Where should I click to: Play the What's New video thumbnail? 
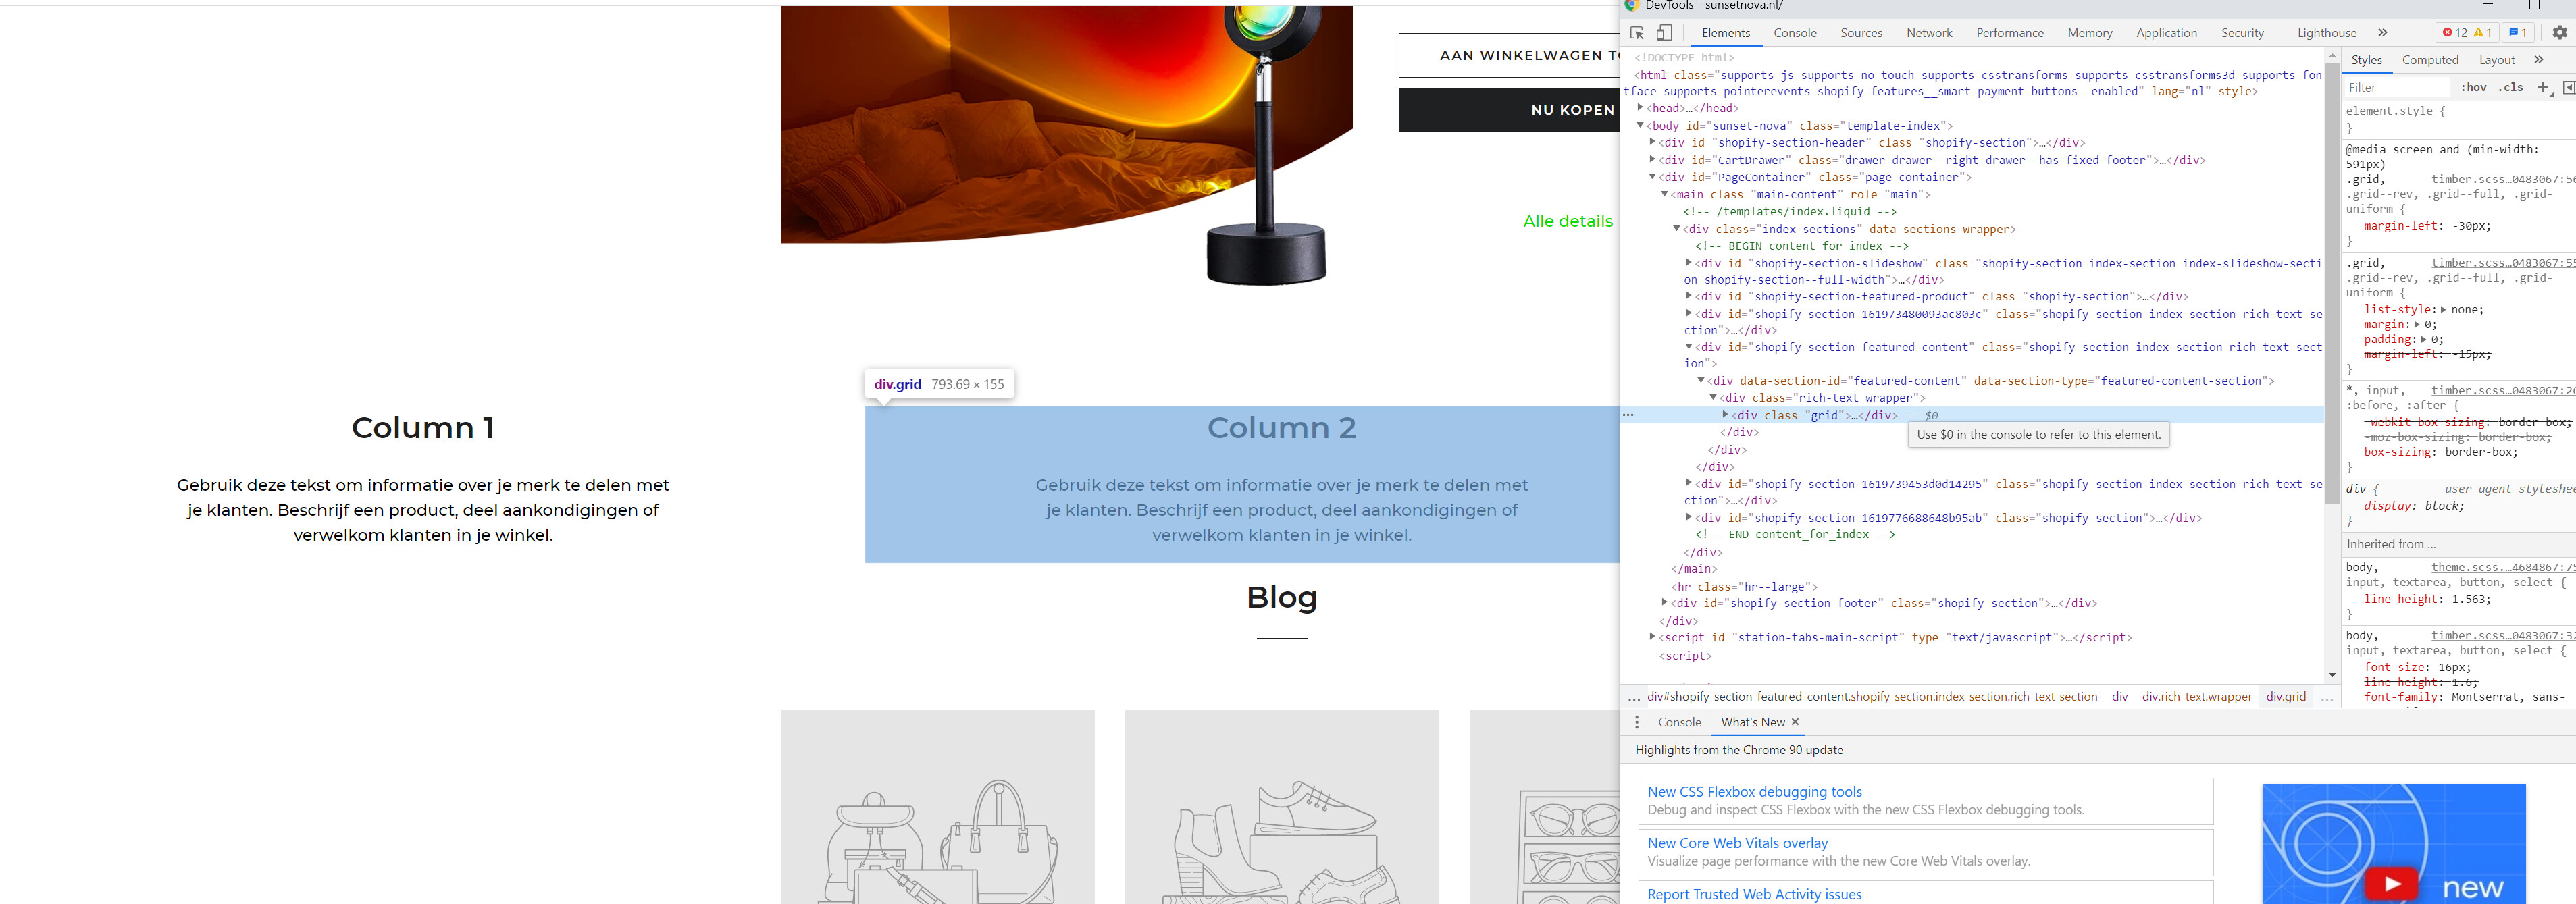(2392, 883)
